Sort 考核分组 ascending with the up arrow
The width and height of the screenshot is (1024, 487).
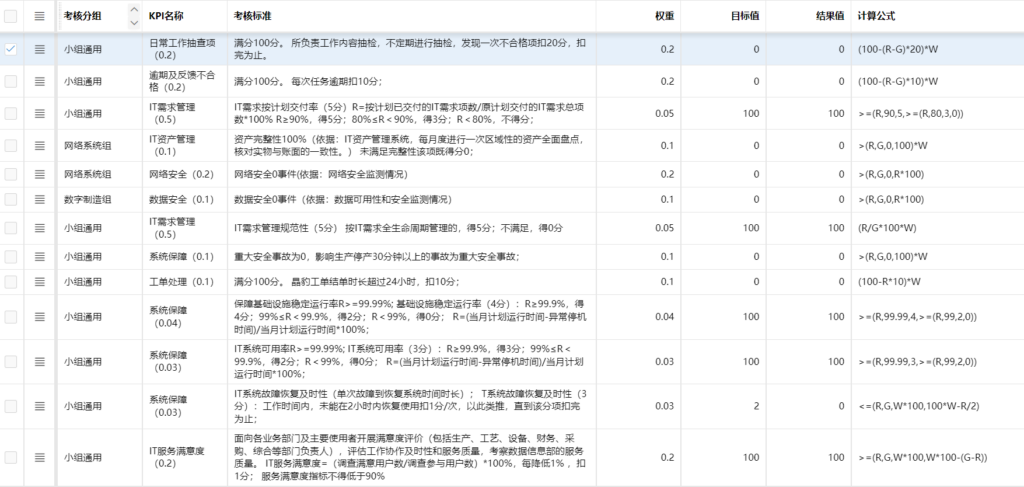coord(134,11)
